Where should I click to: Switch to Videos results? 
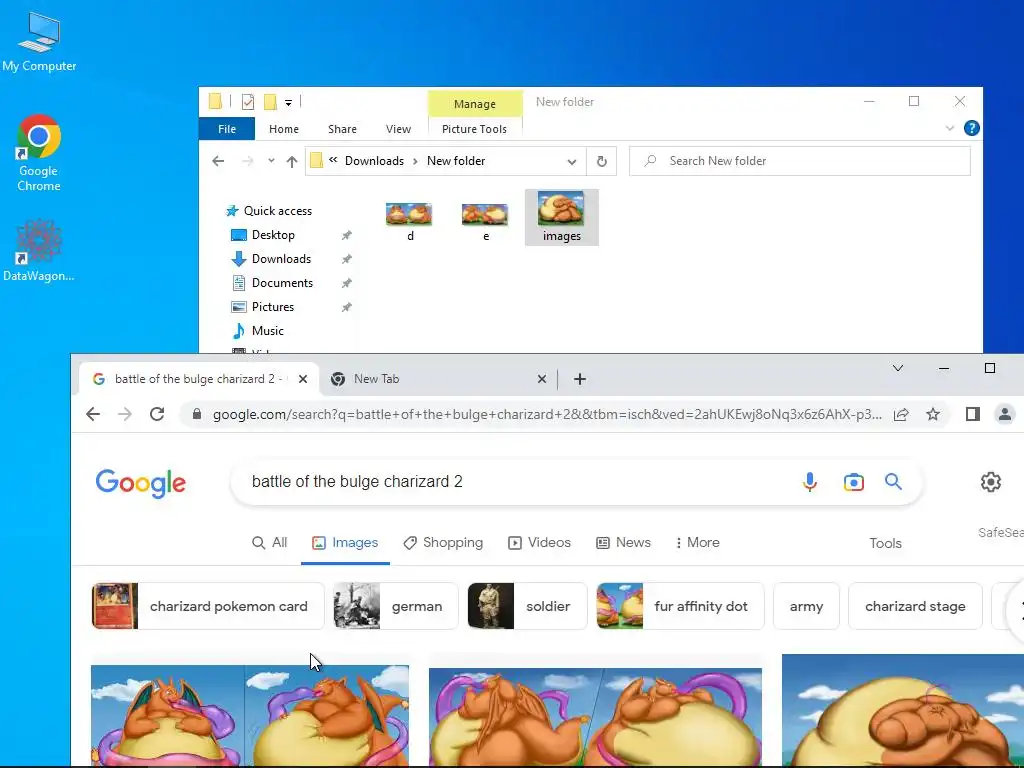[x=539, y=543]
